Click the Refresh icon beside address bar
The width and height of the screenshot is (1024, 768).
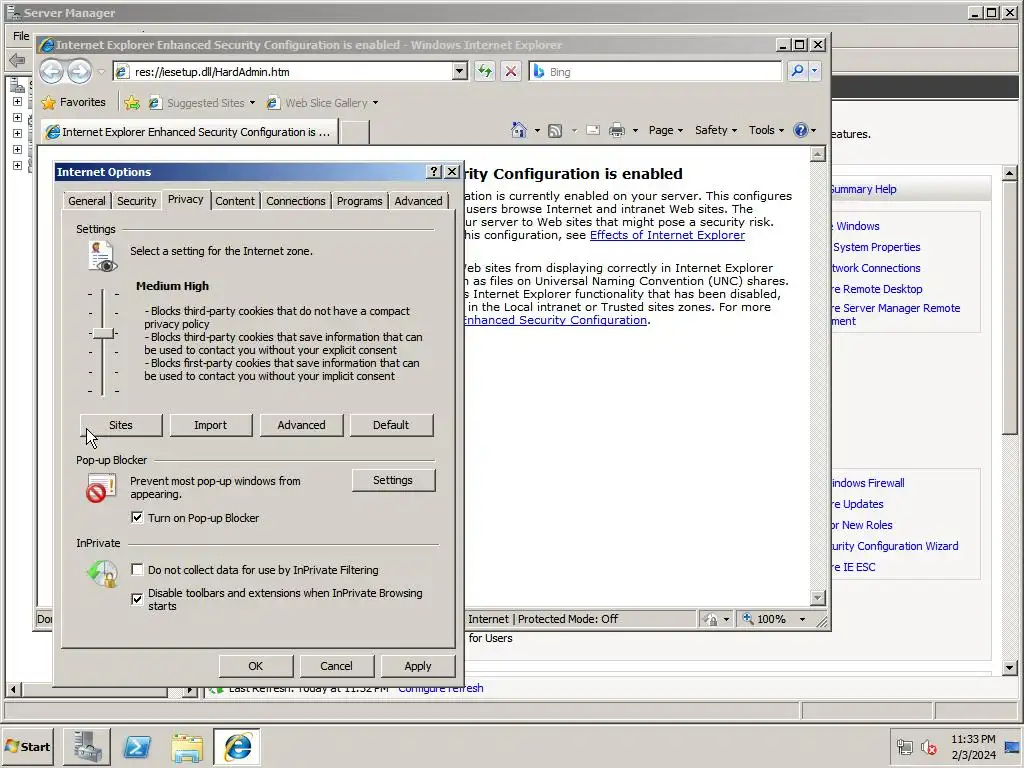pos(485,71)
